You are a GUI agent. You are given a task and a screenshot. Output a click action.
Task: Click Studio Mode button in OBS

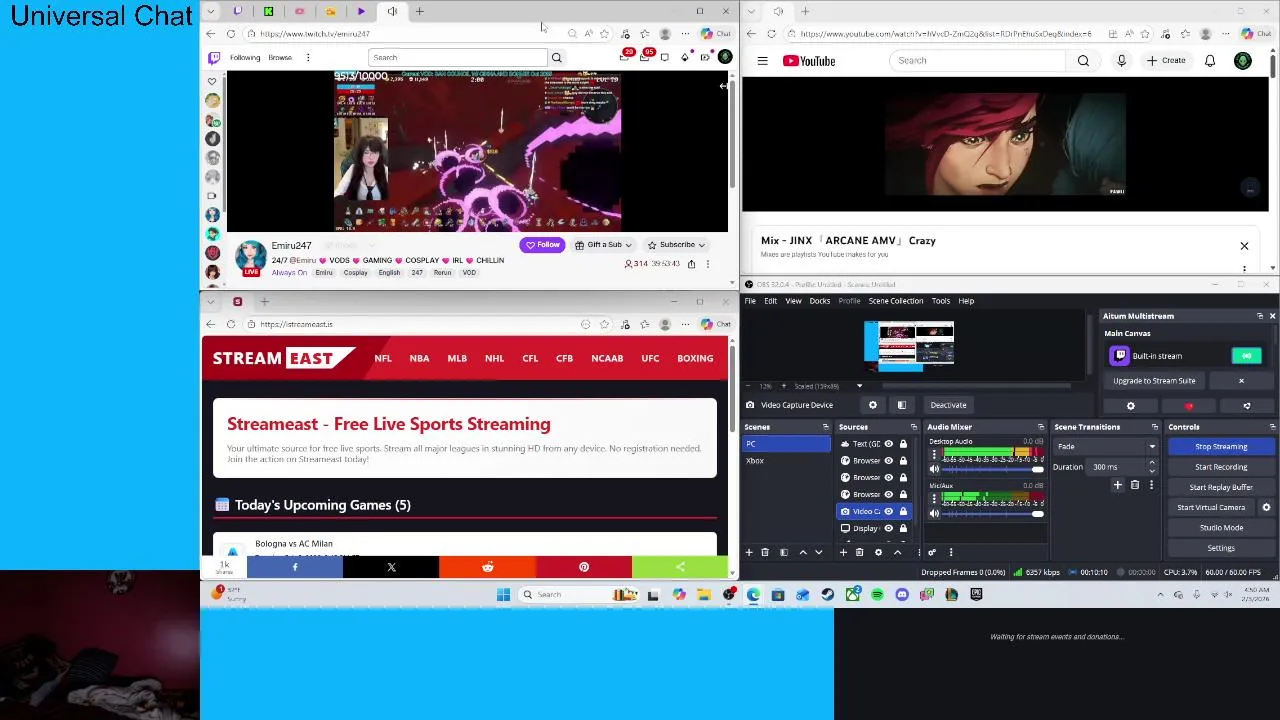point(1221,528)
